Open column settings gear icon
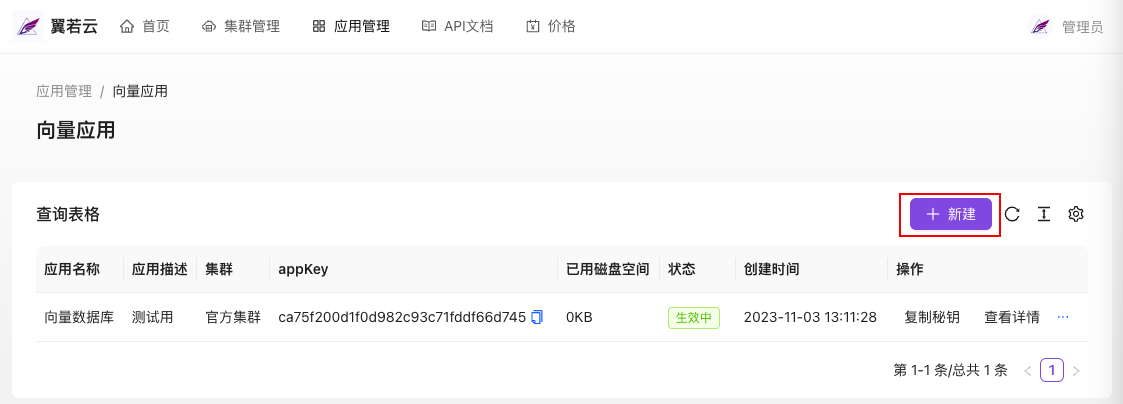1123x404 pixels. tap(1076, 213)
